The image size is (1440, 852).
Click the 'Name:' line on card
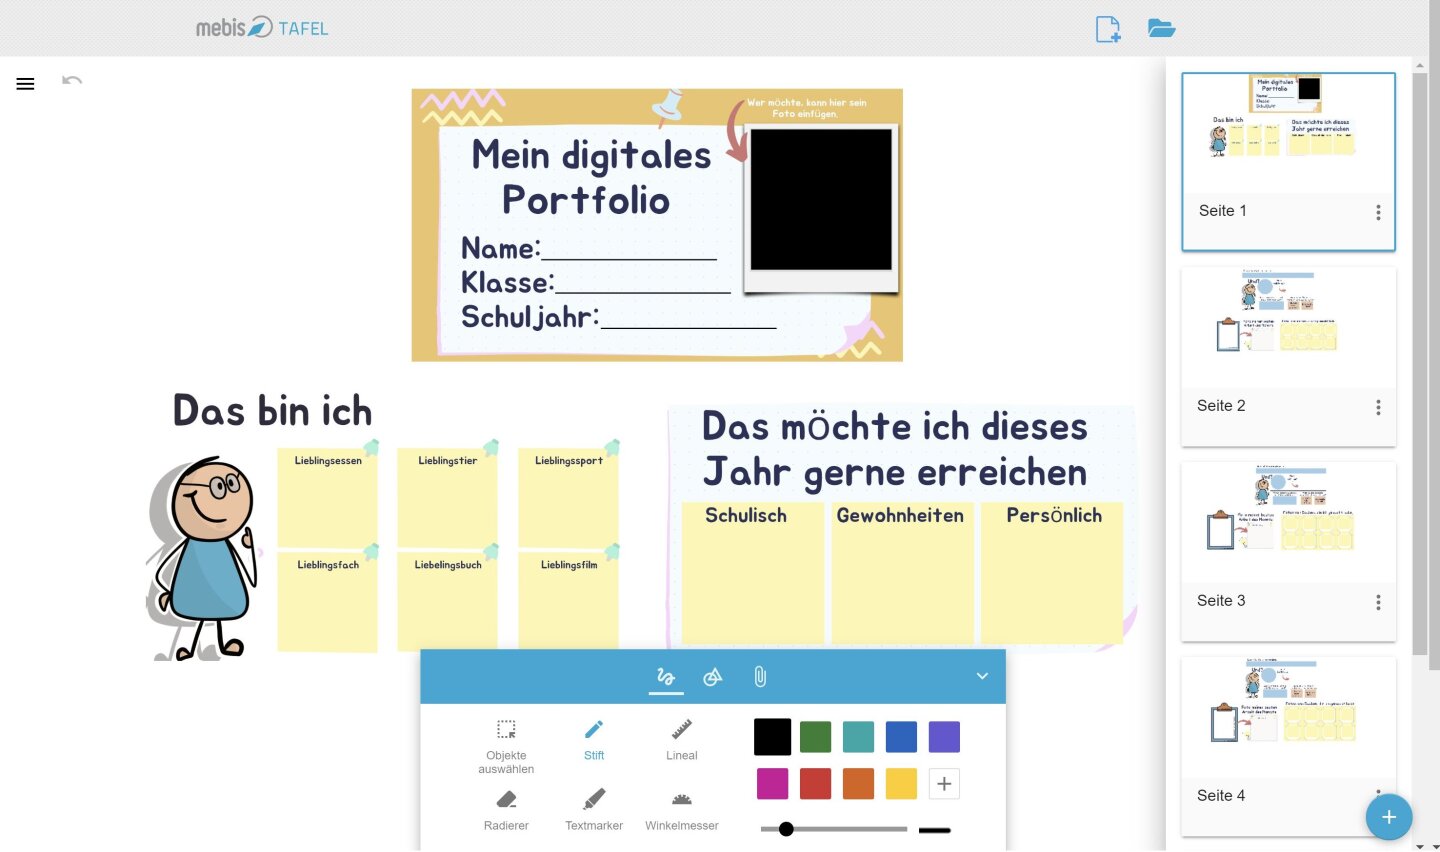point(589,248)
